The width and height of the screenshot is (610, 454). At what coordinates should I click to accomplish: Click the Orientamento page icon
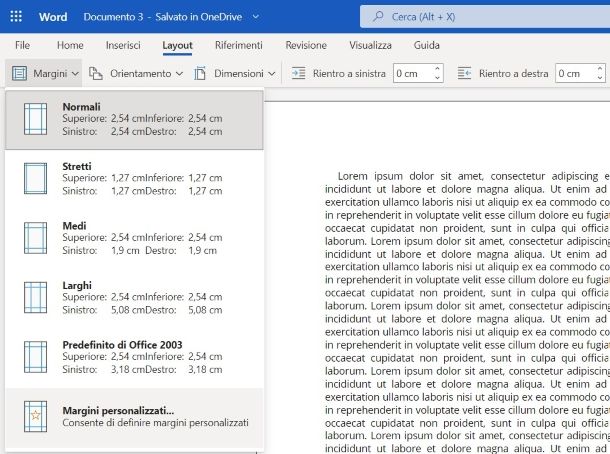(x=96, y=73)
